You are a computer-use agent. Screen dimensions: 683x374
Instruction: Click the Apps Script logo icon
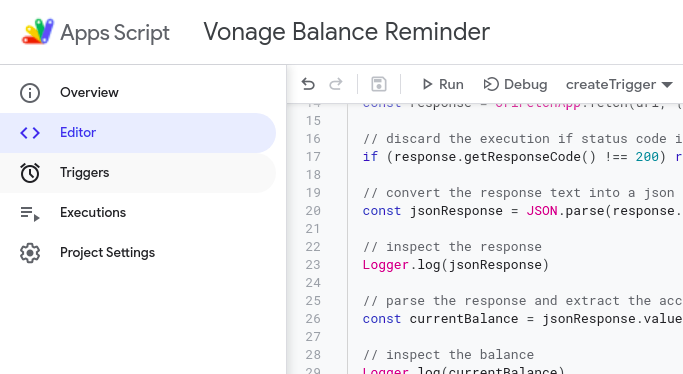coord(38,31)
